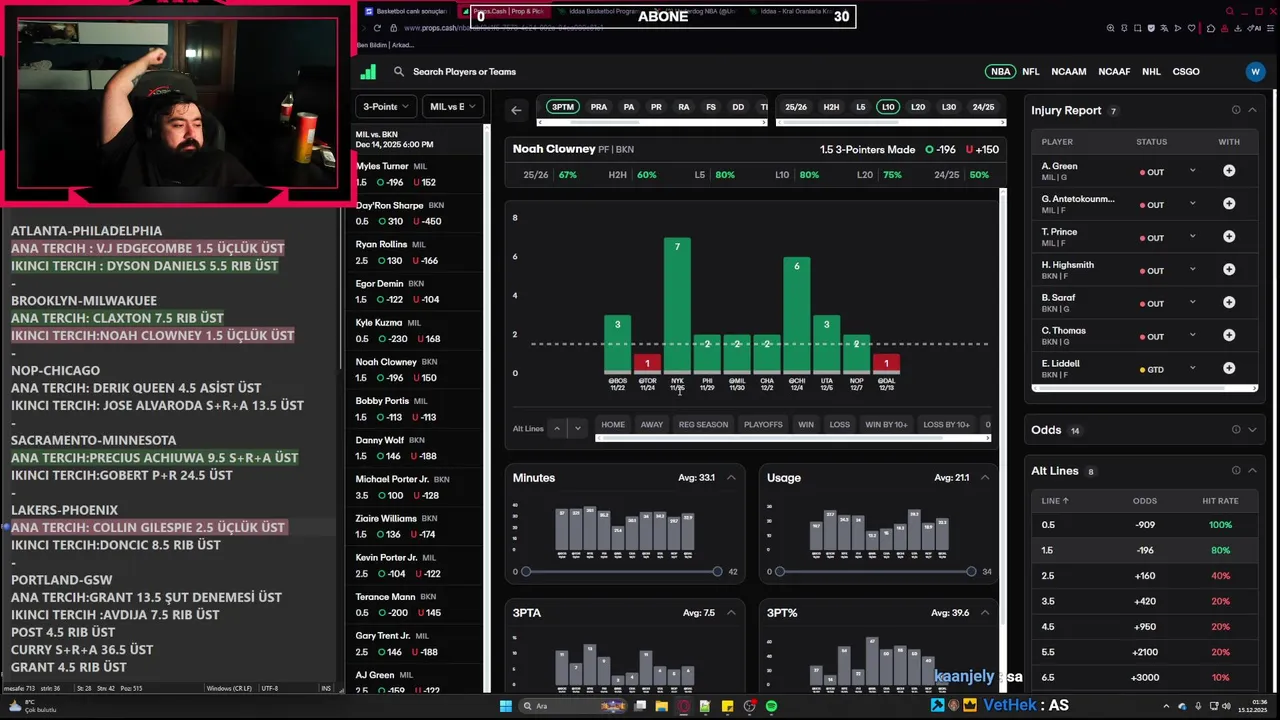Screen dimensions: 1280x720
Task: Select the 3PTM stat pill
Action: (x=563, y=107)
